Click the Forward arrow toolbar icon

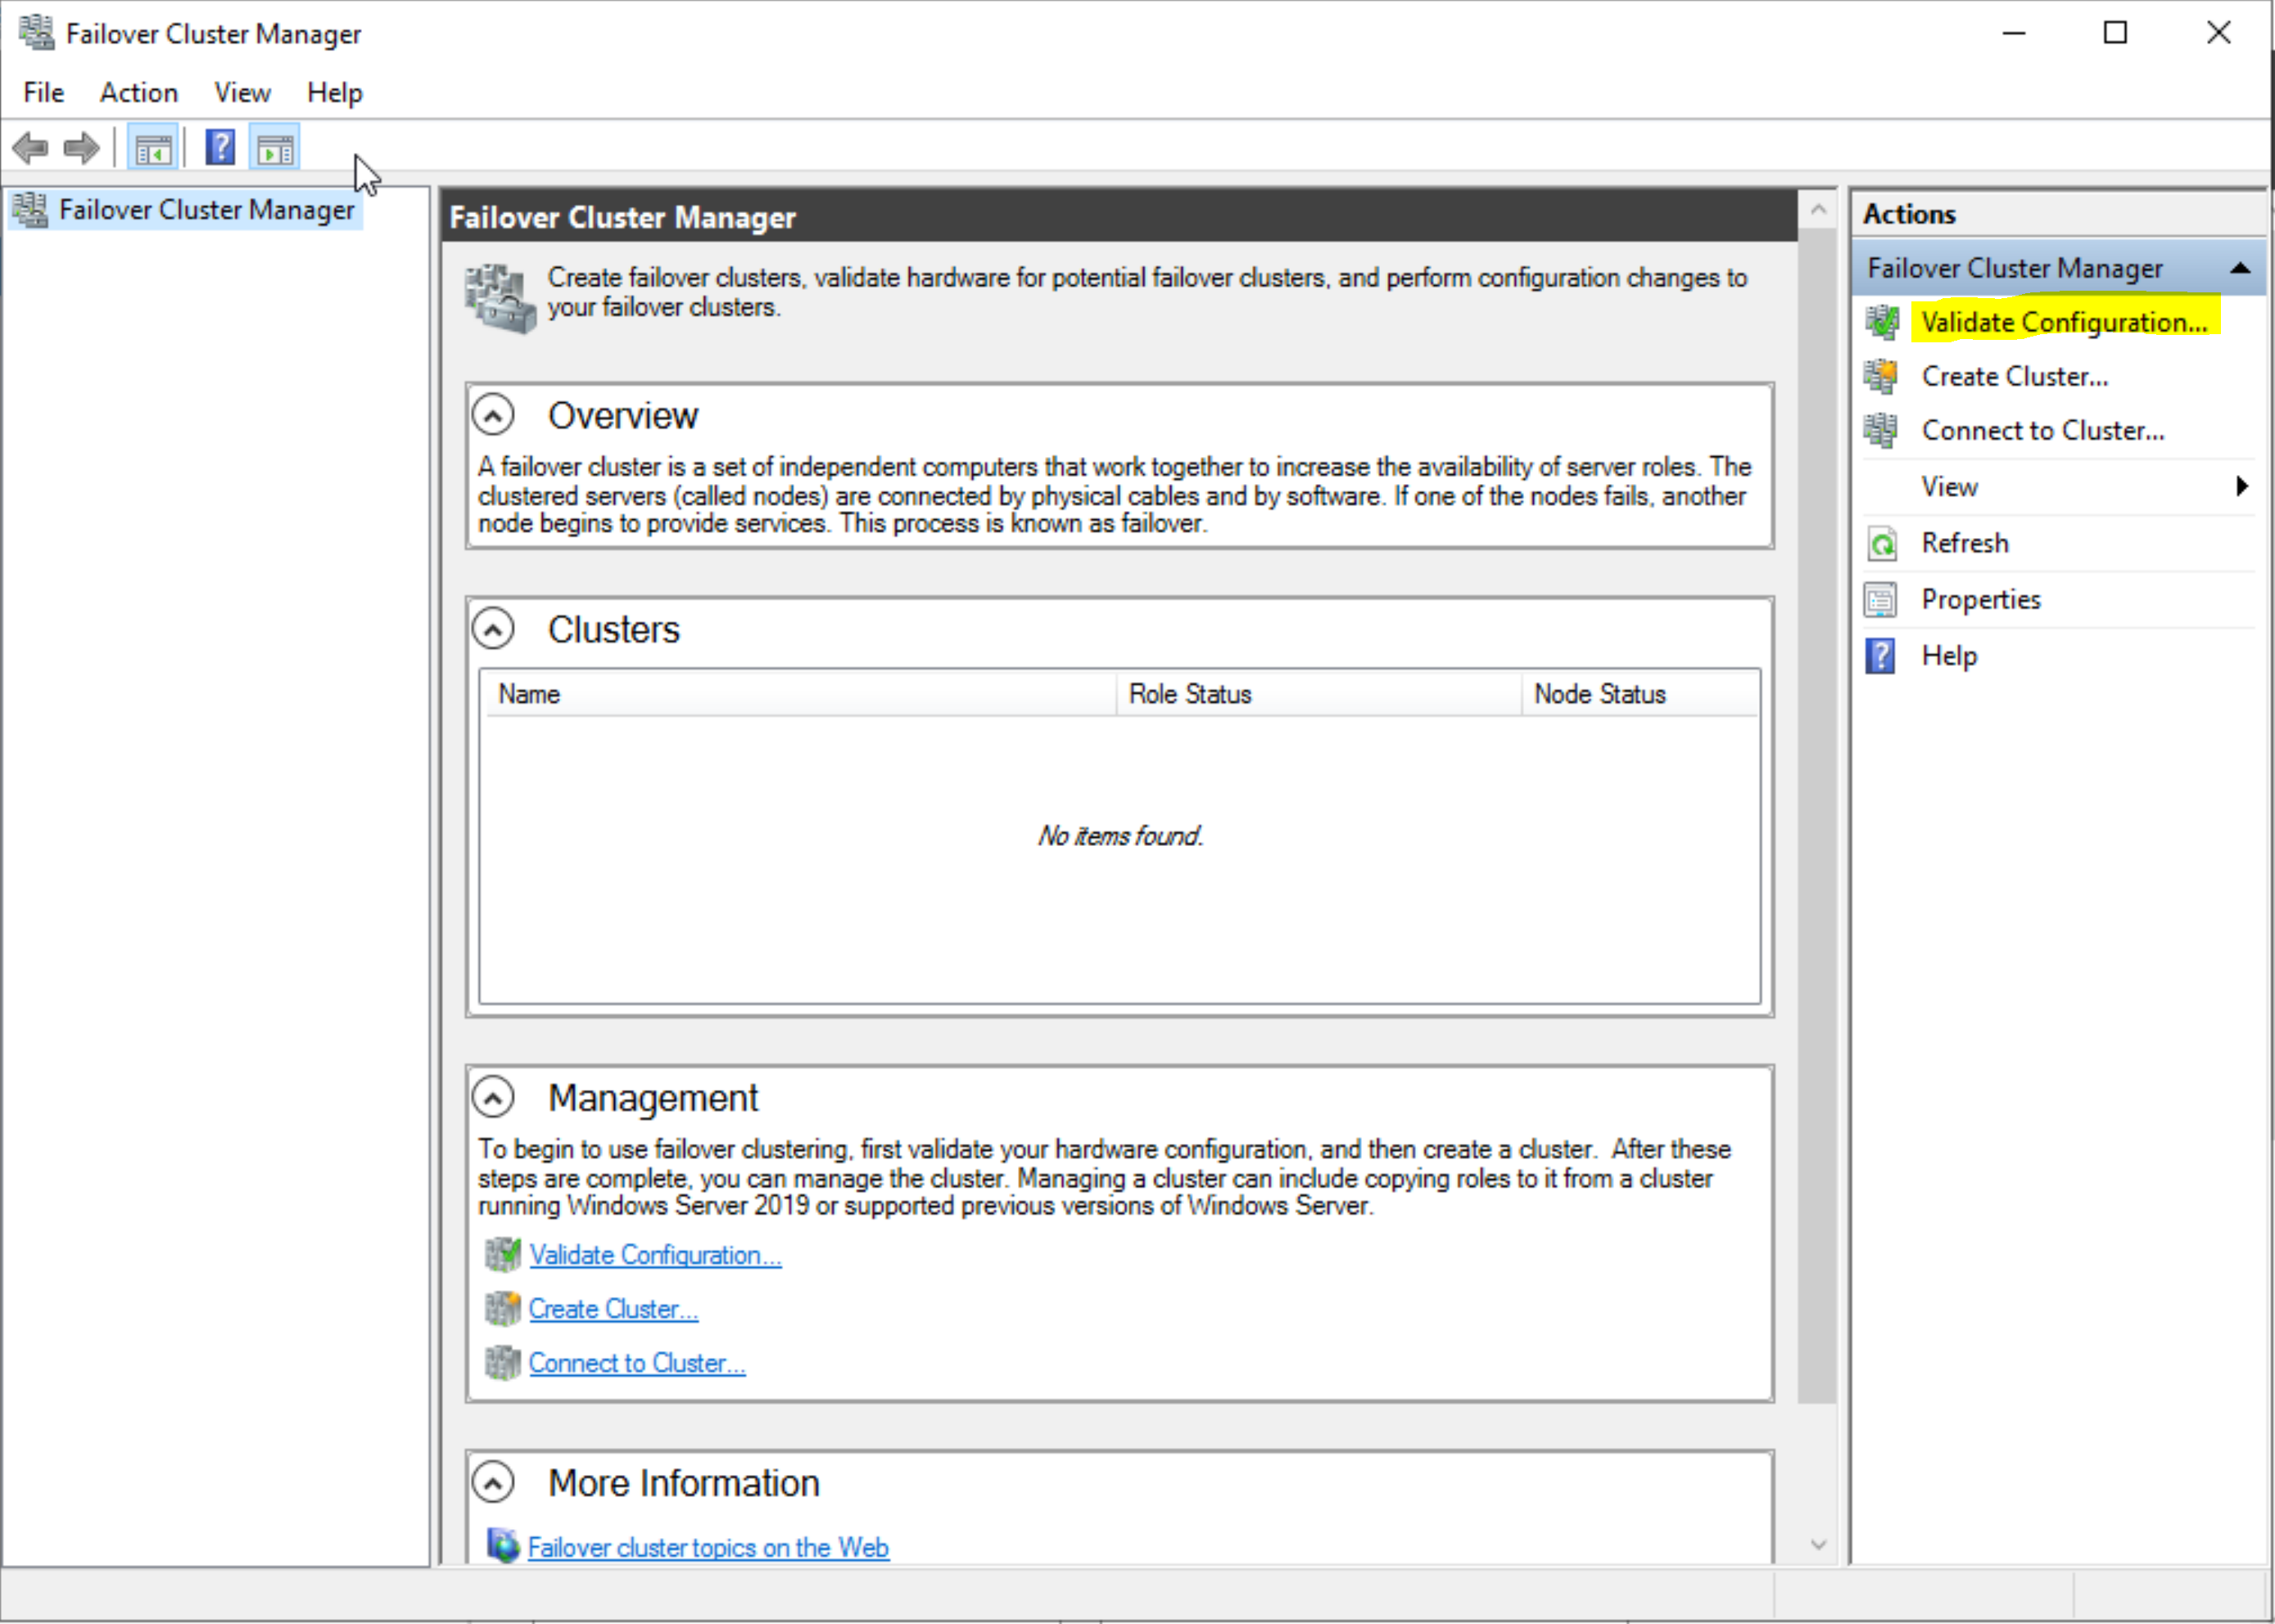coord(81,149)
